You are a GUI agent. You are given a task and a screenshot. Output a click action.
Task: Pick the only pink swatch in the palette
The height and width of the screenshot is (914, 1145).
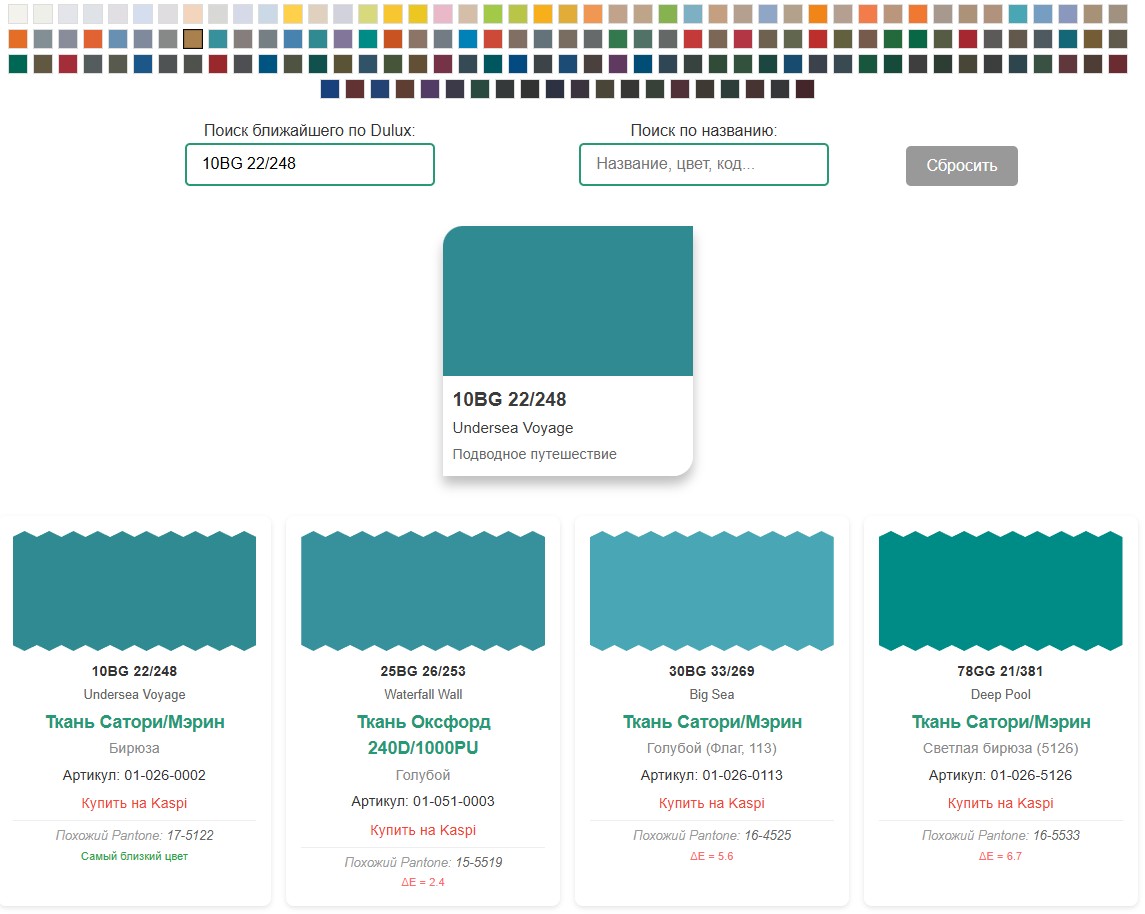(443, 14)
